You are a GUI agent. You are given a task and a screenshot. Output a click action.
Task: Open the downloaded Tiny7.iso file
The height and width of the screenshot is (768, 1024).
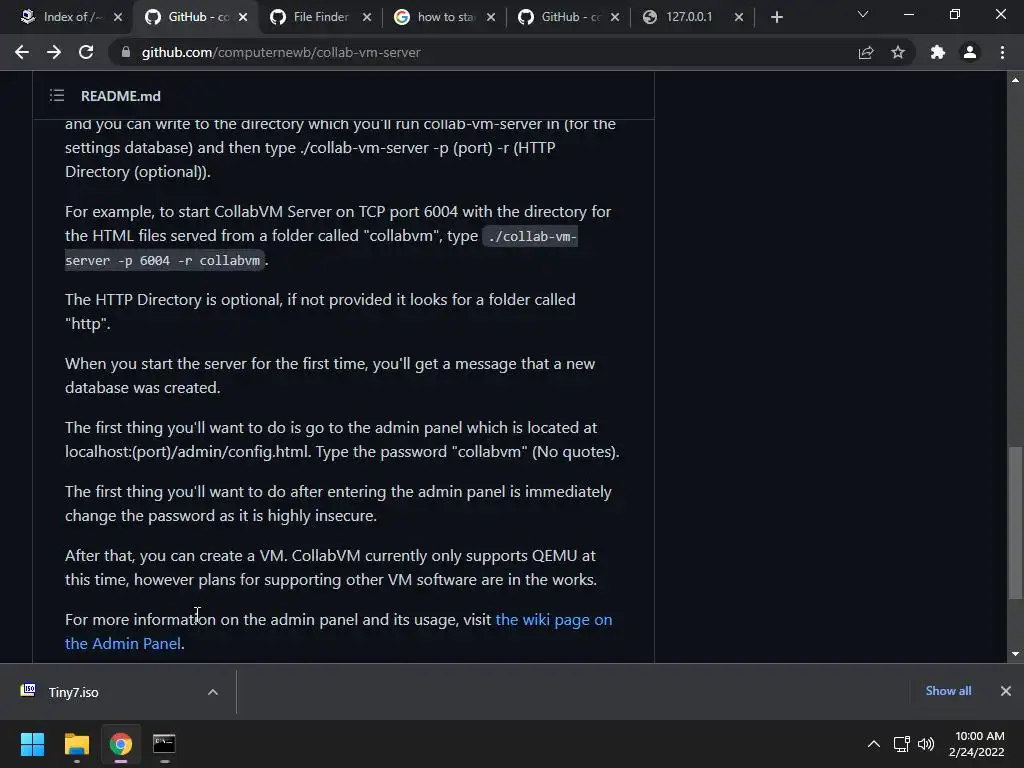point(73,692)
